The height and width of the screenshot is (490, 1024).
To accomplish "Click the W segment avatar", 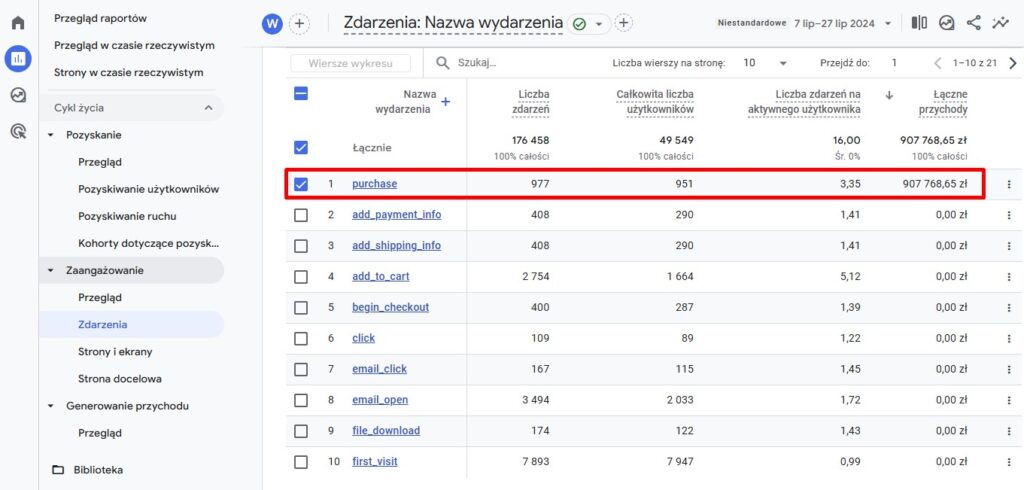I will [x=272, y=24].
